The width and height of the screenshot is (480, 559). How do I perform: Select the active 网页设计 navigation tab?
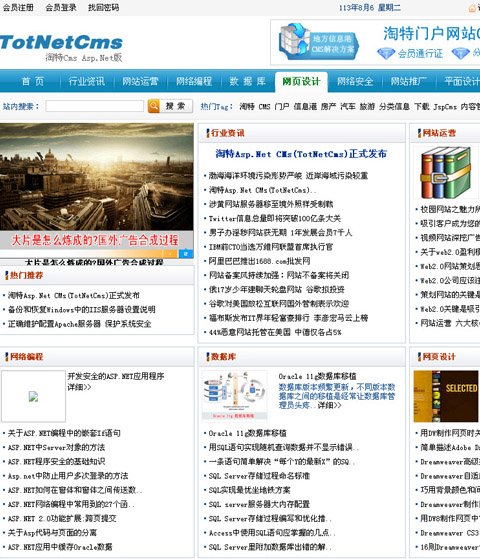point(301,81)
